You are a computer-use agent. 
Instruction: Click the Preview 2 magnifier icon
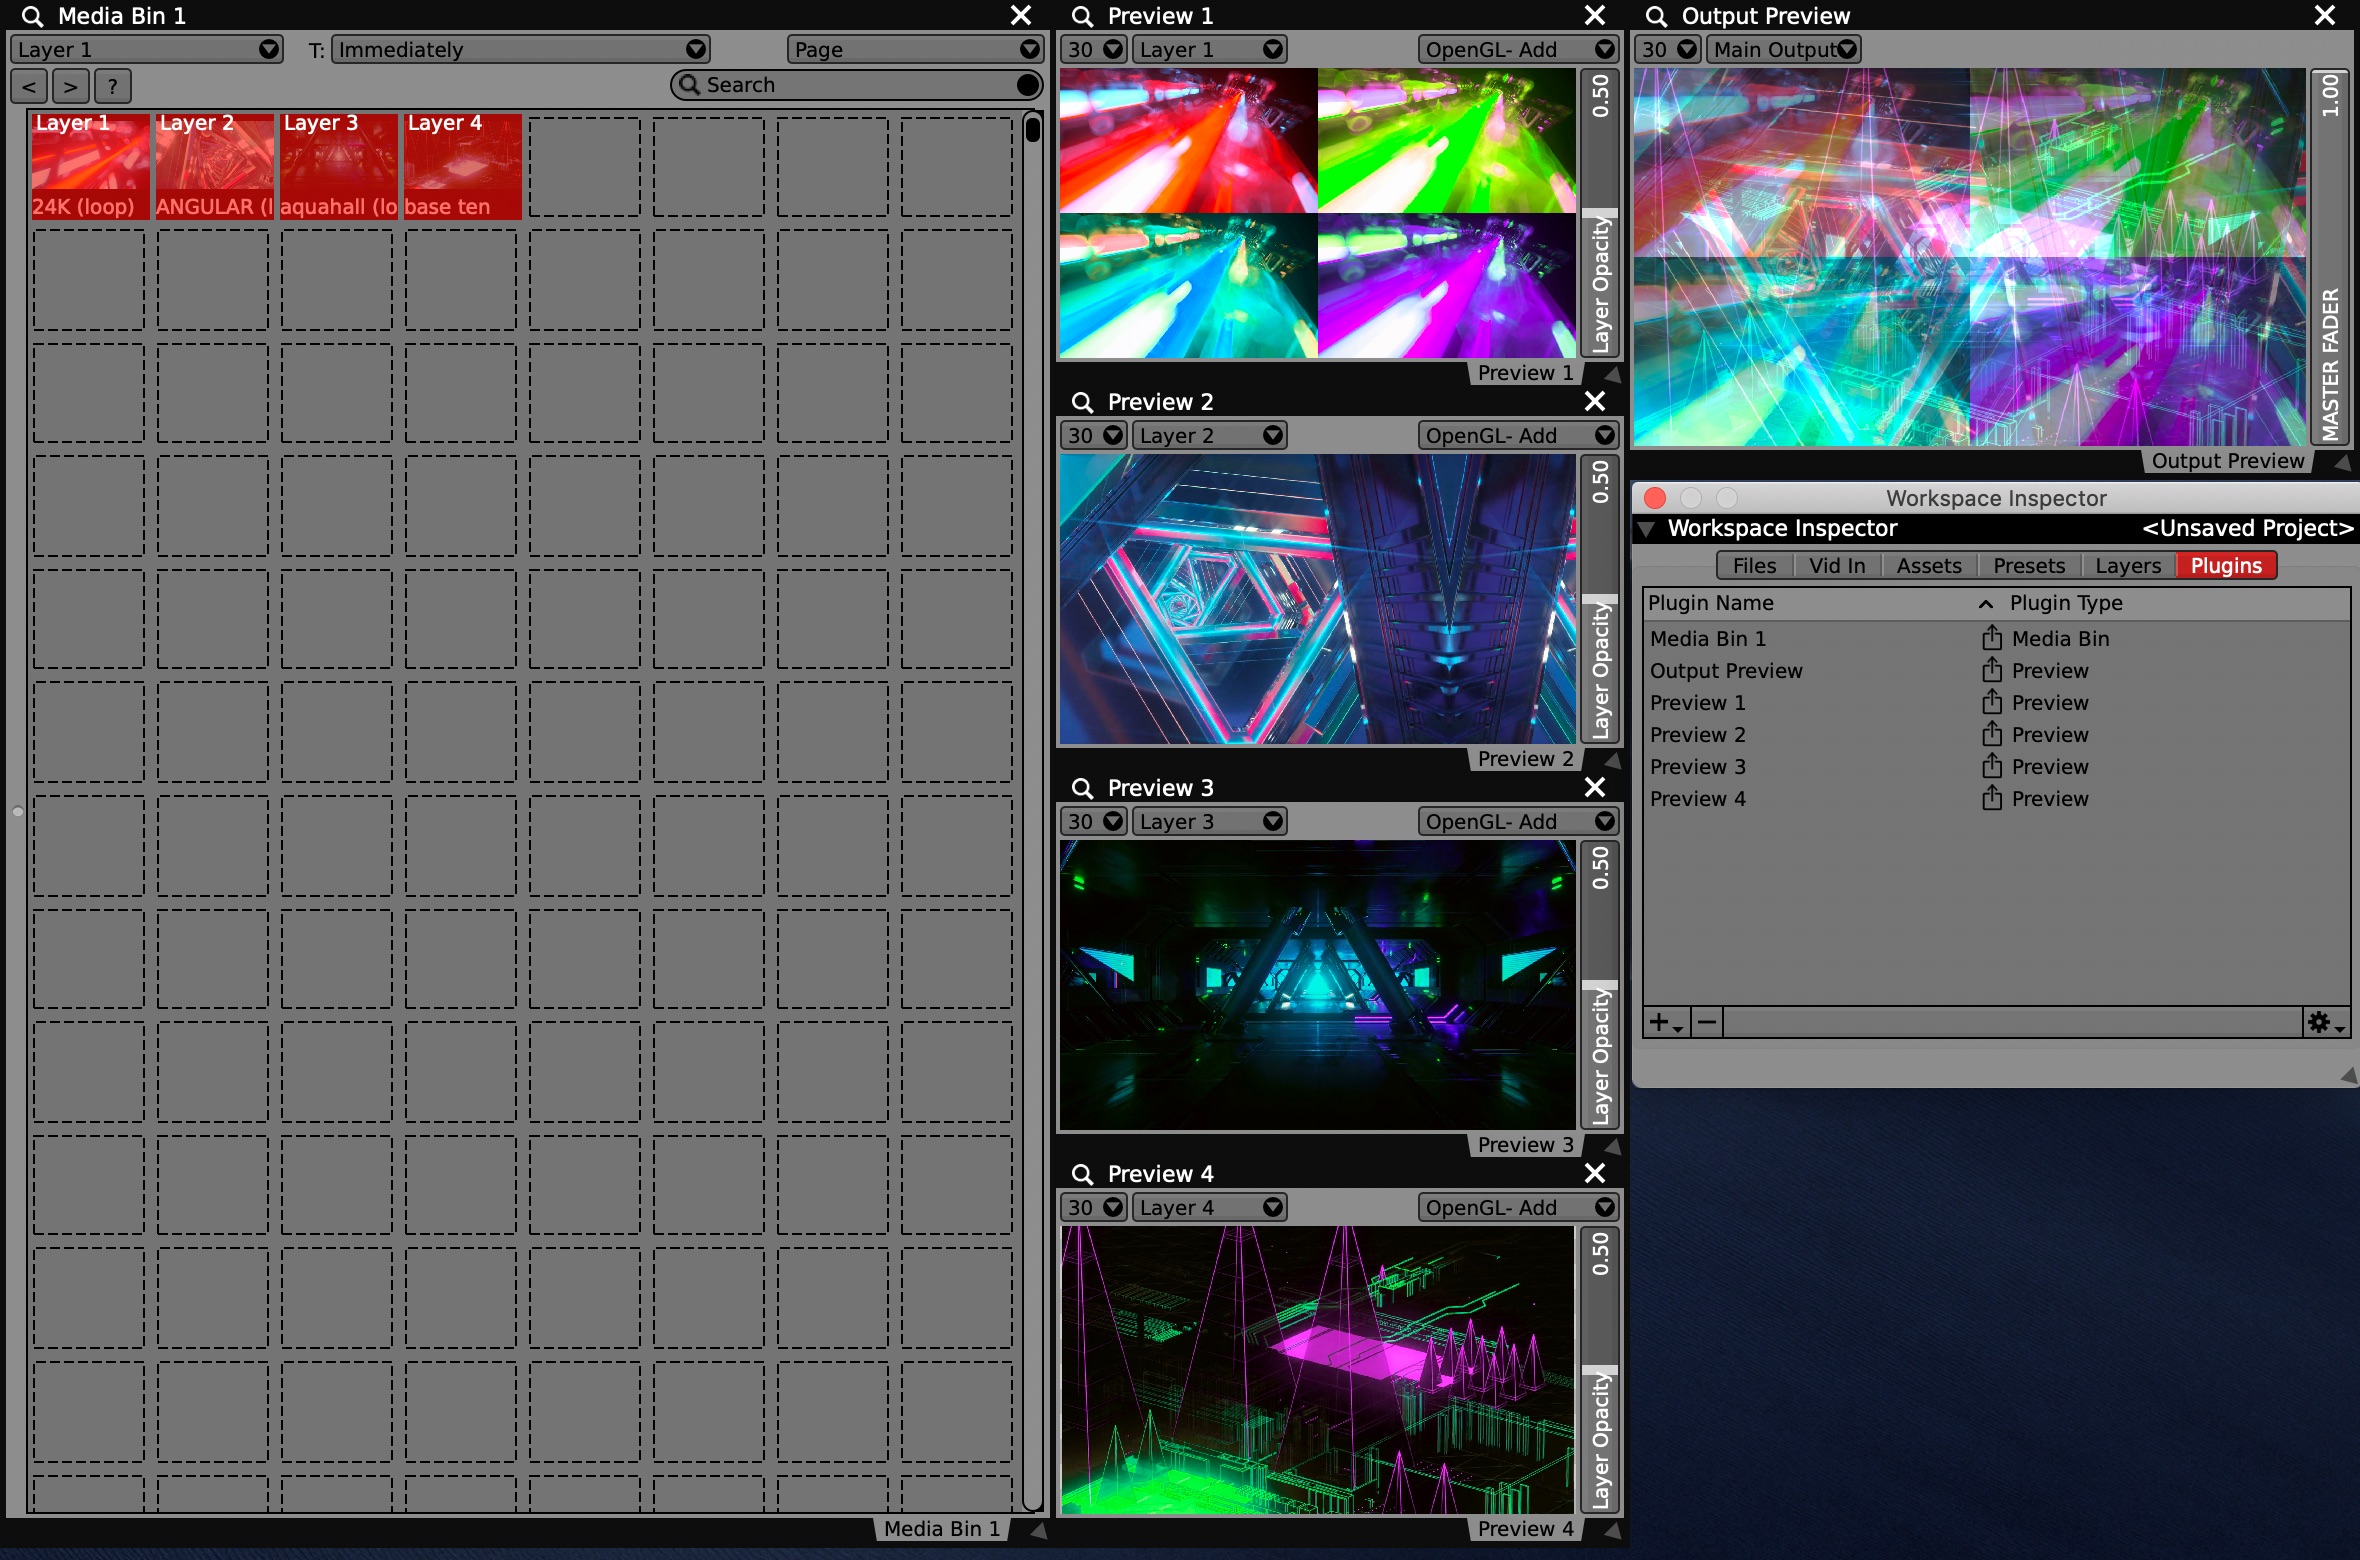coord(1082,402)
